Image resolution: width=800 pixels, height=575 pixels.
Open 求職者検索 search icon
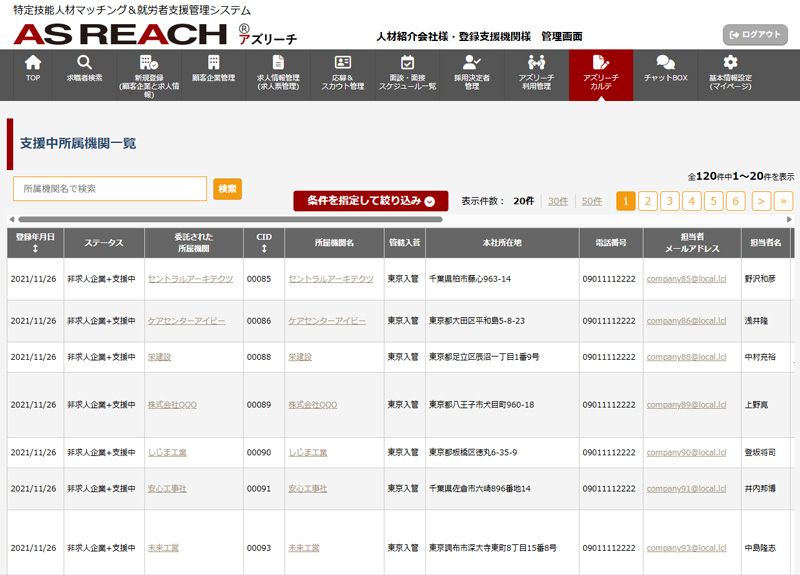tap(84, 63)
